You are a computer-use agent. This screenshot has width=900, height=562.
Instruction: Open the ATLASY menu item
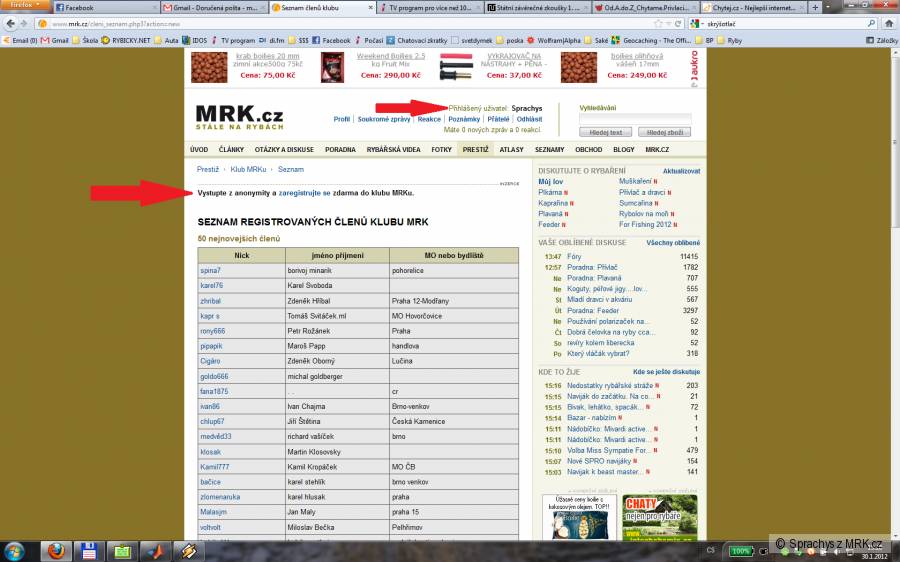511,150
